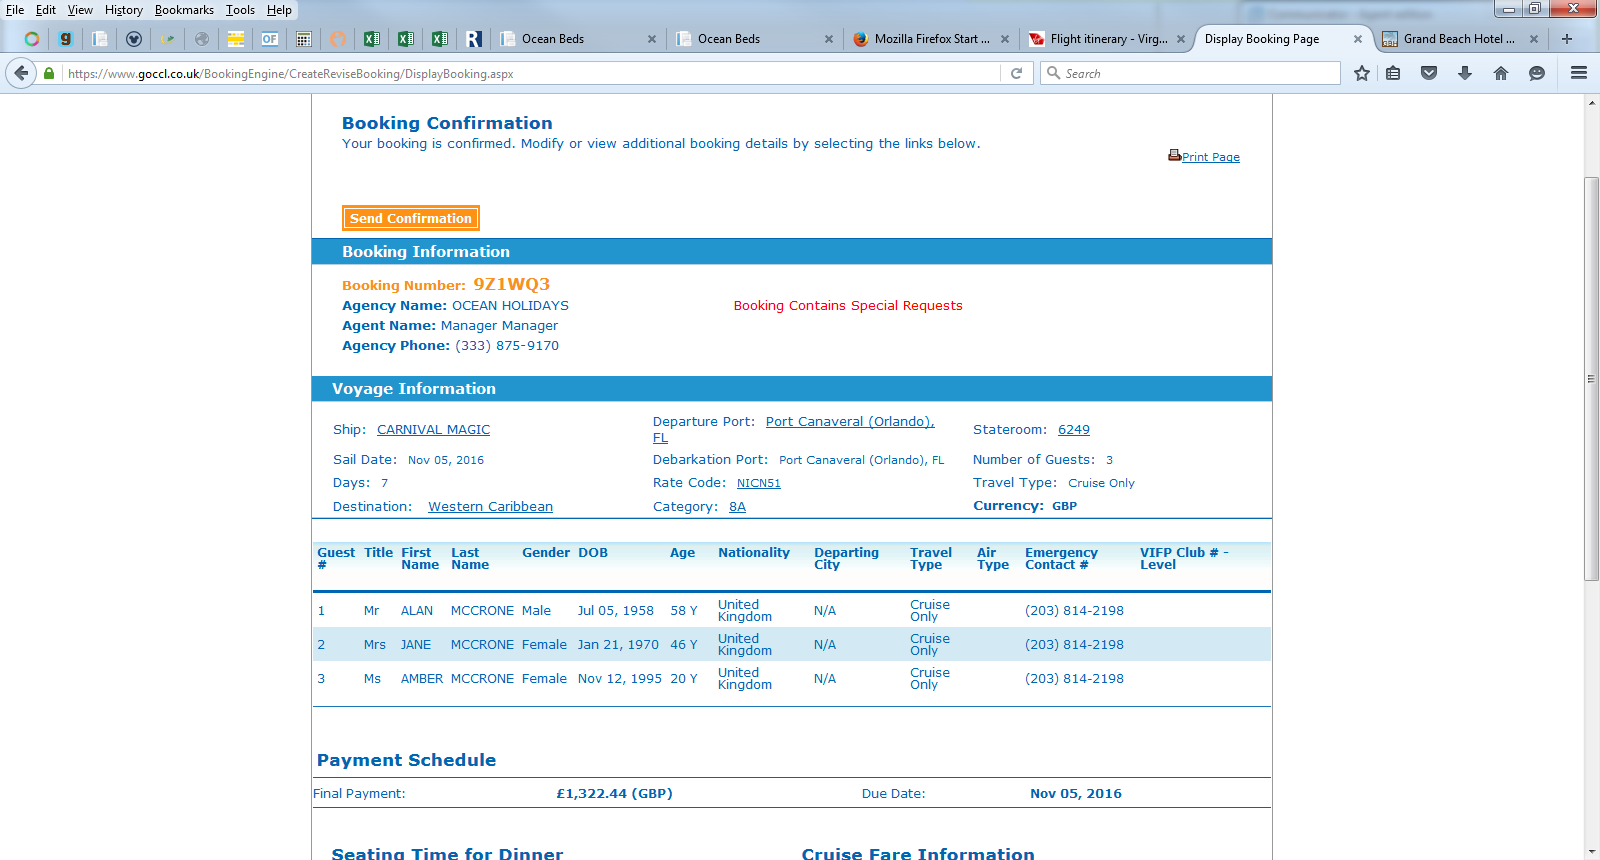
Task: Open the Tools menu
Action: [240, 10]
